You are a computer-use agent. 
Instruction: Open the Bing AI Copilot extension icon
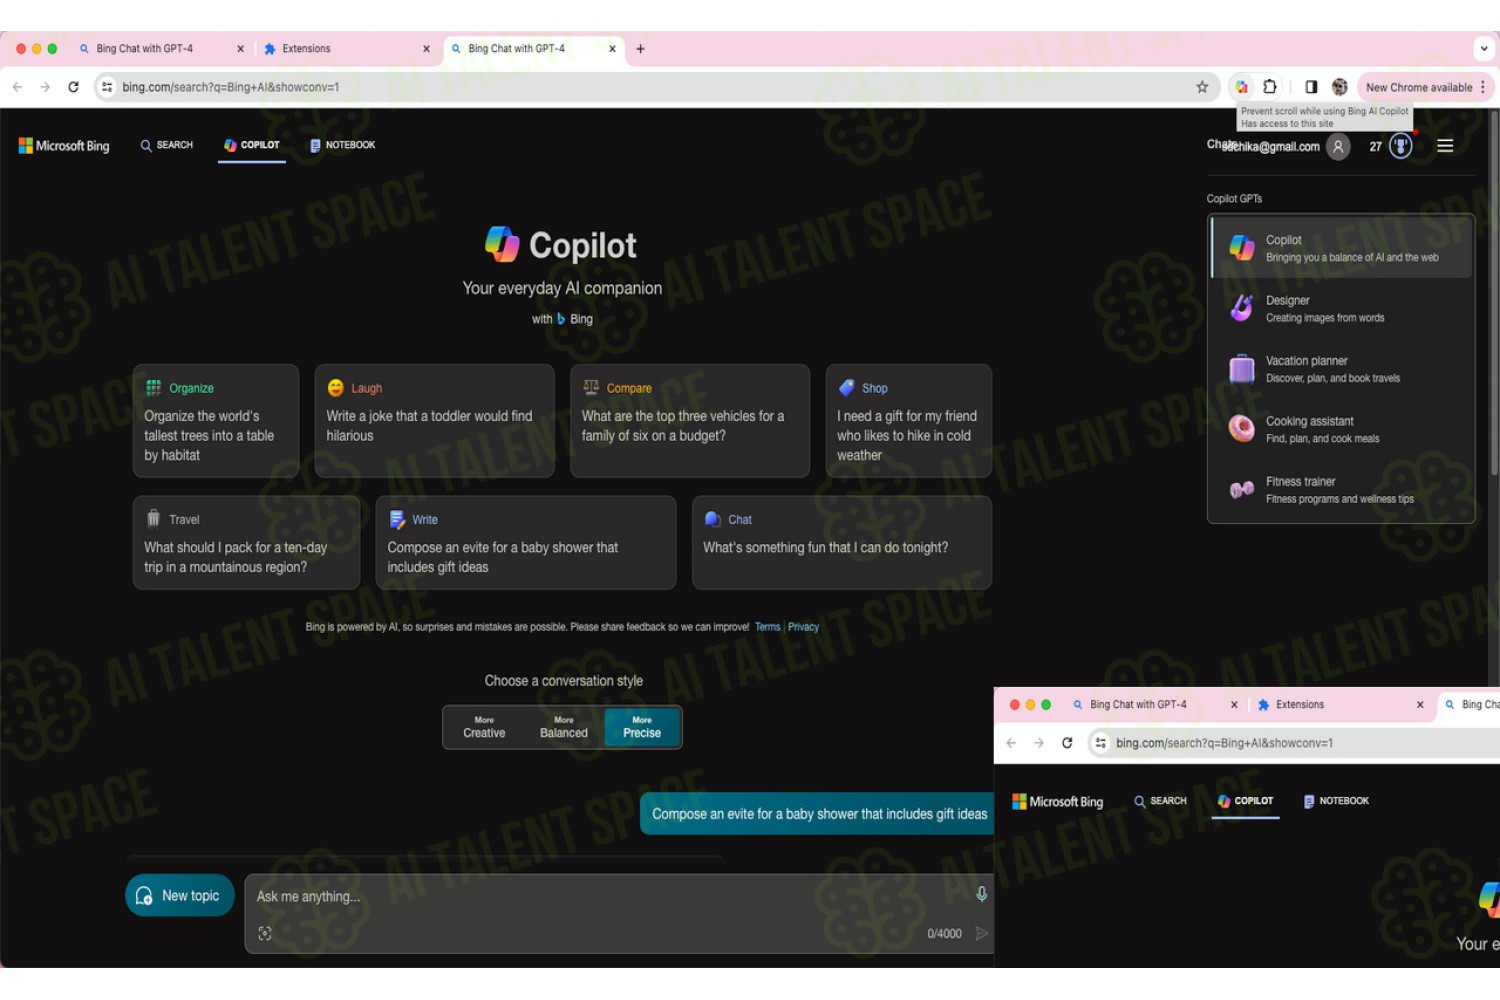click(x=1241, y=87)
